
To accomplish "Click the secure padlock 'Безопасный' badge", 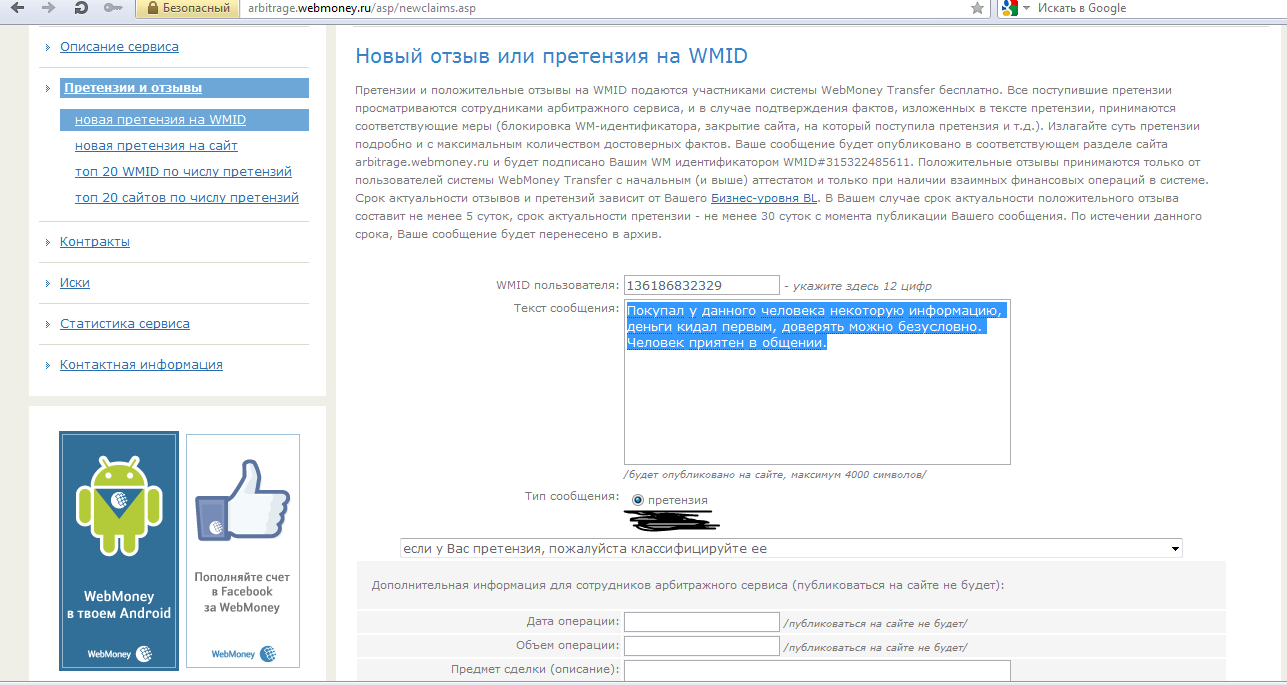I will pyautogui.click(x=187, y=8).
